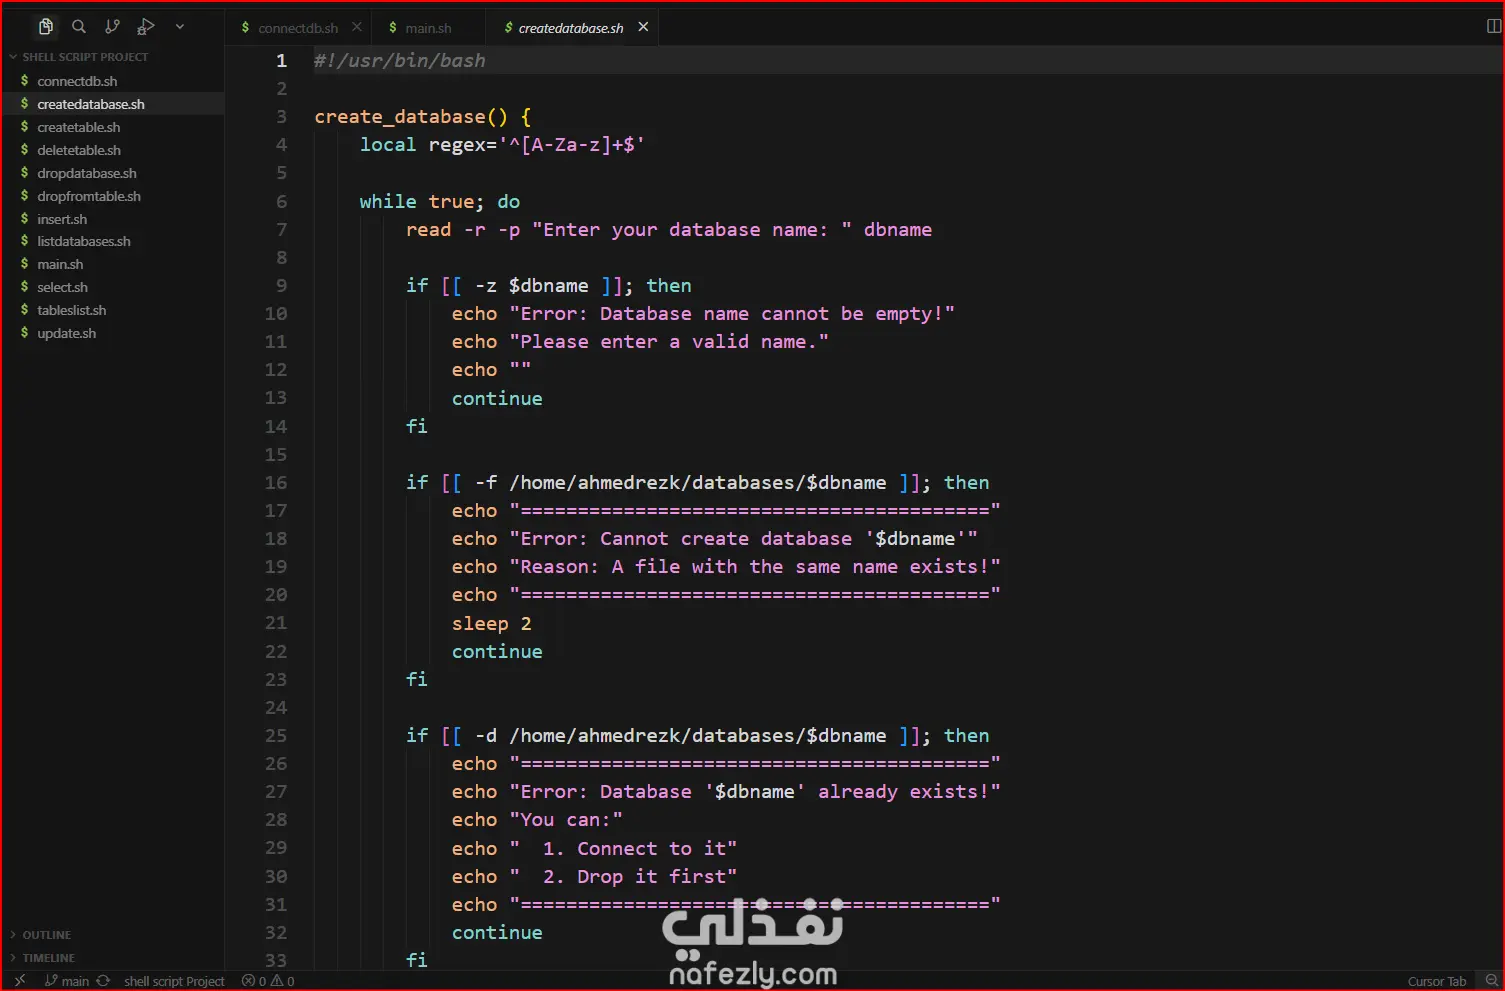The image size is (1505, 991).
Task: Open main.sh in the file tree
Action: [x=60, y=264]
